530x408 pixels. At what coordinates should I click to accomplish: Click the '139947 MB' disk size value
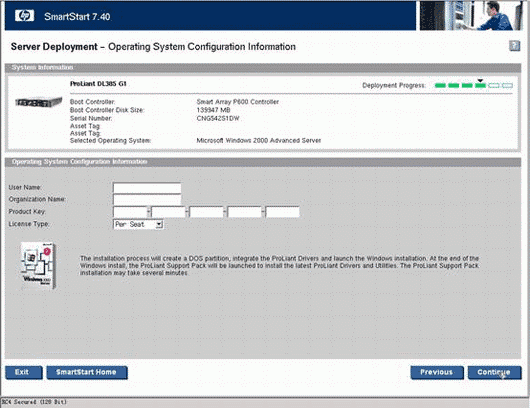click(x=213, y=110)
